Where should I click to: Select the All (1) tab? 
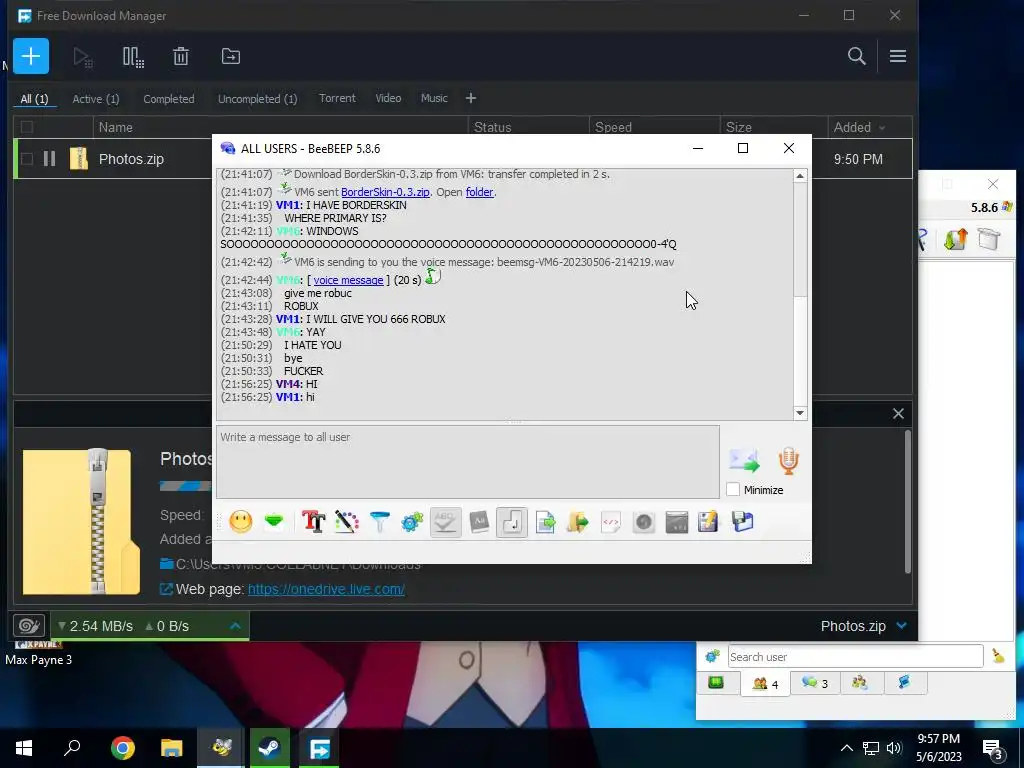pos(34,99)
